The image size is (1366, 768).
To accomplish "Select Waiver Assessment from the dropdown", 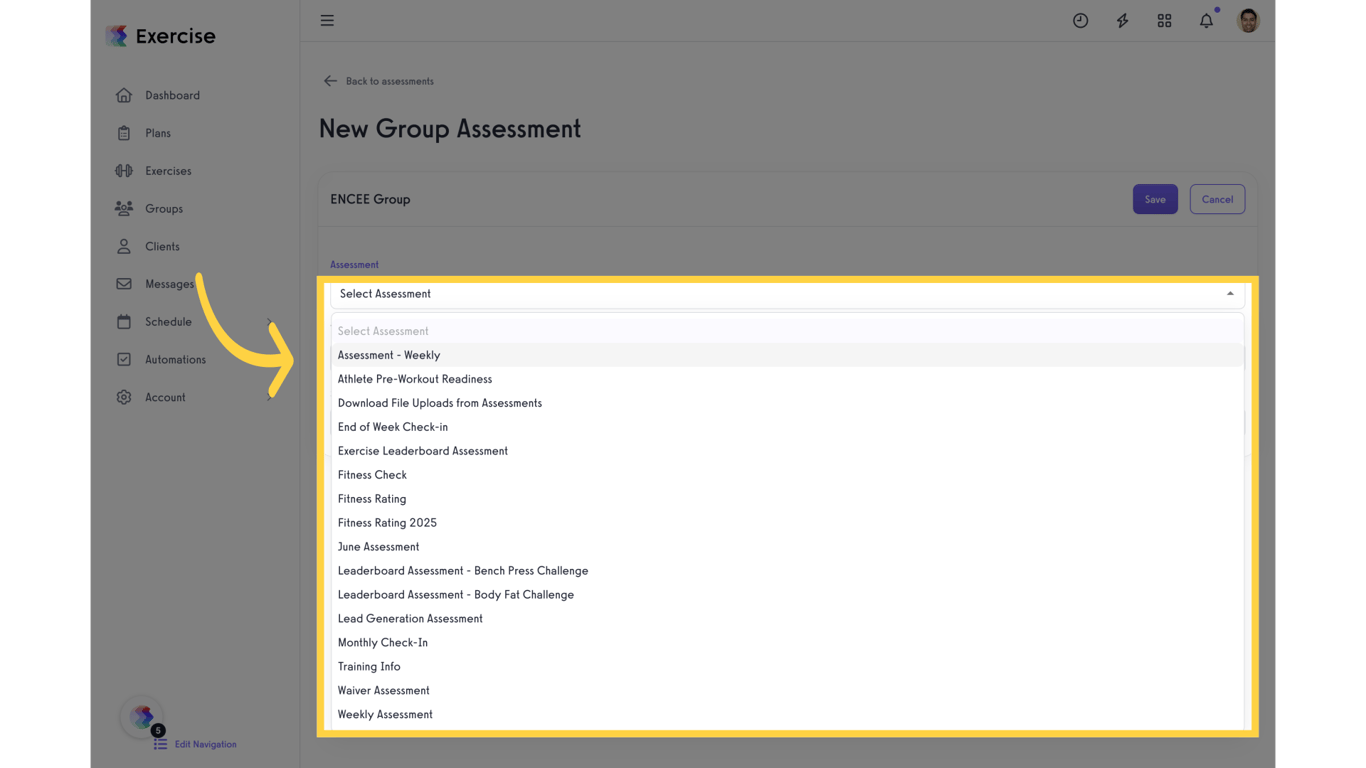I will tap(383, 690).
